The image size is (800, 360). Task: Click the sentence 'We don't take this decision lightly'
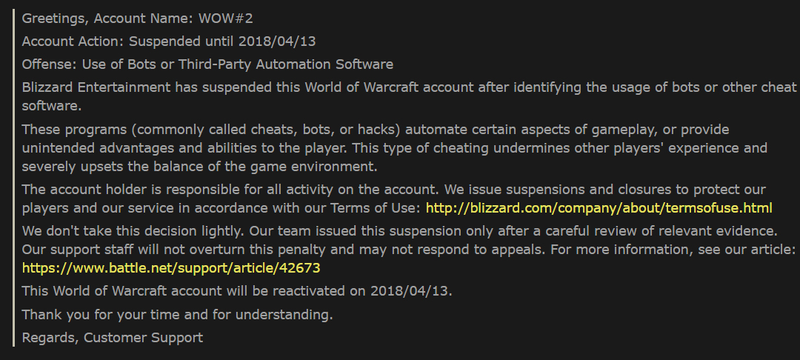[133, 231]
